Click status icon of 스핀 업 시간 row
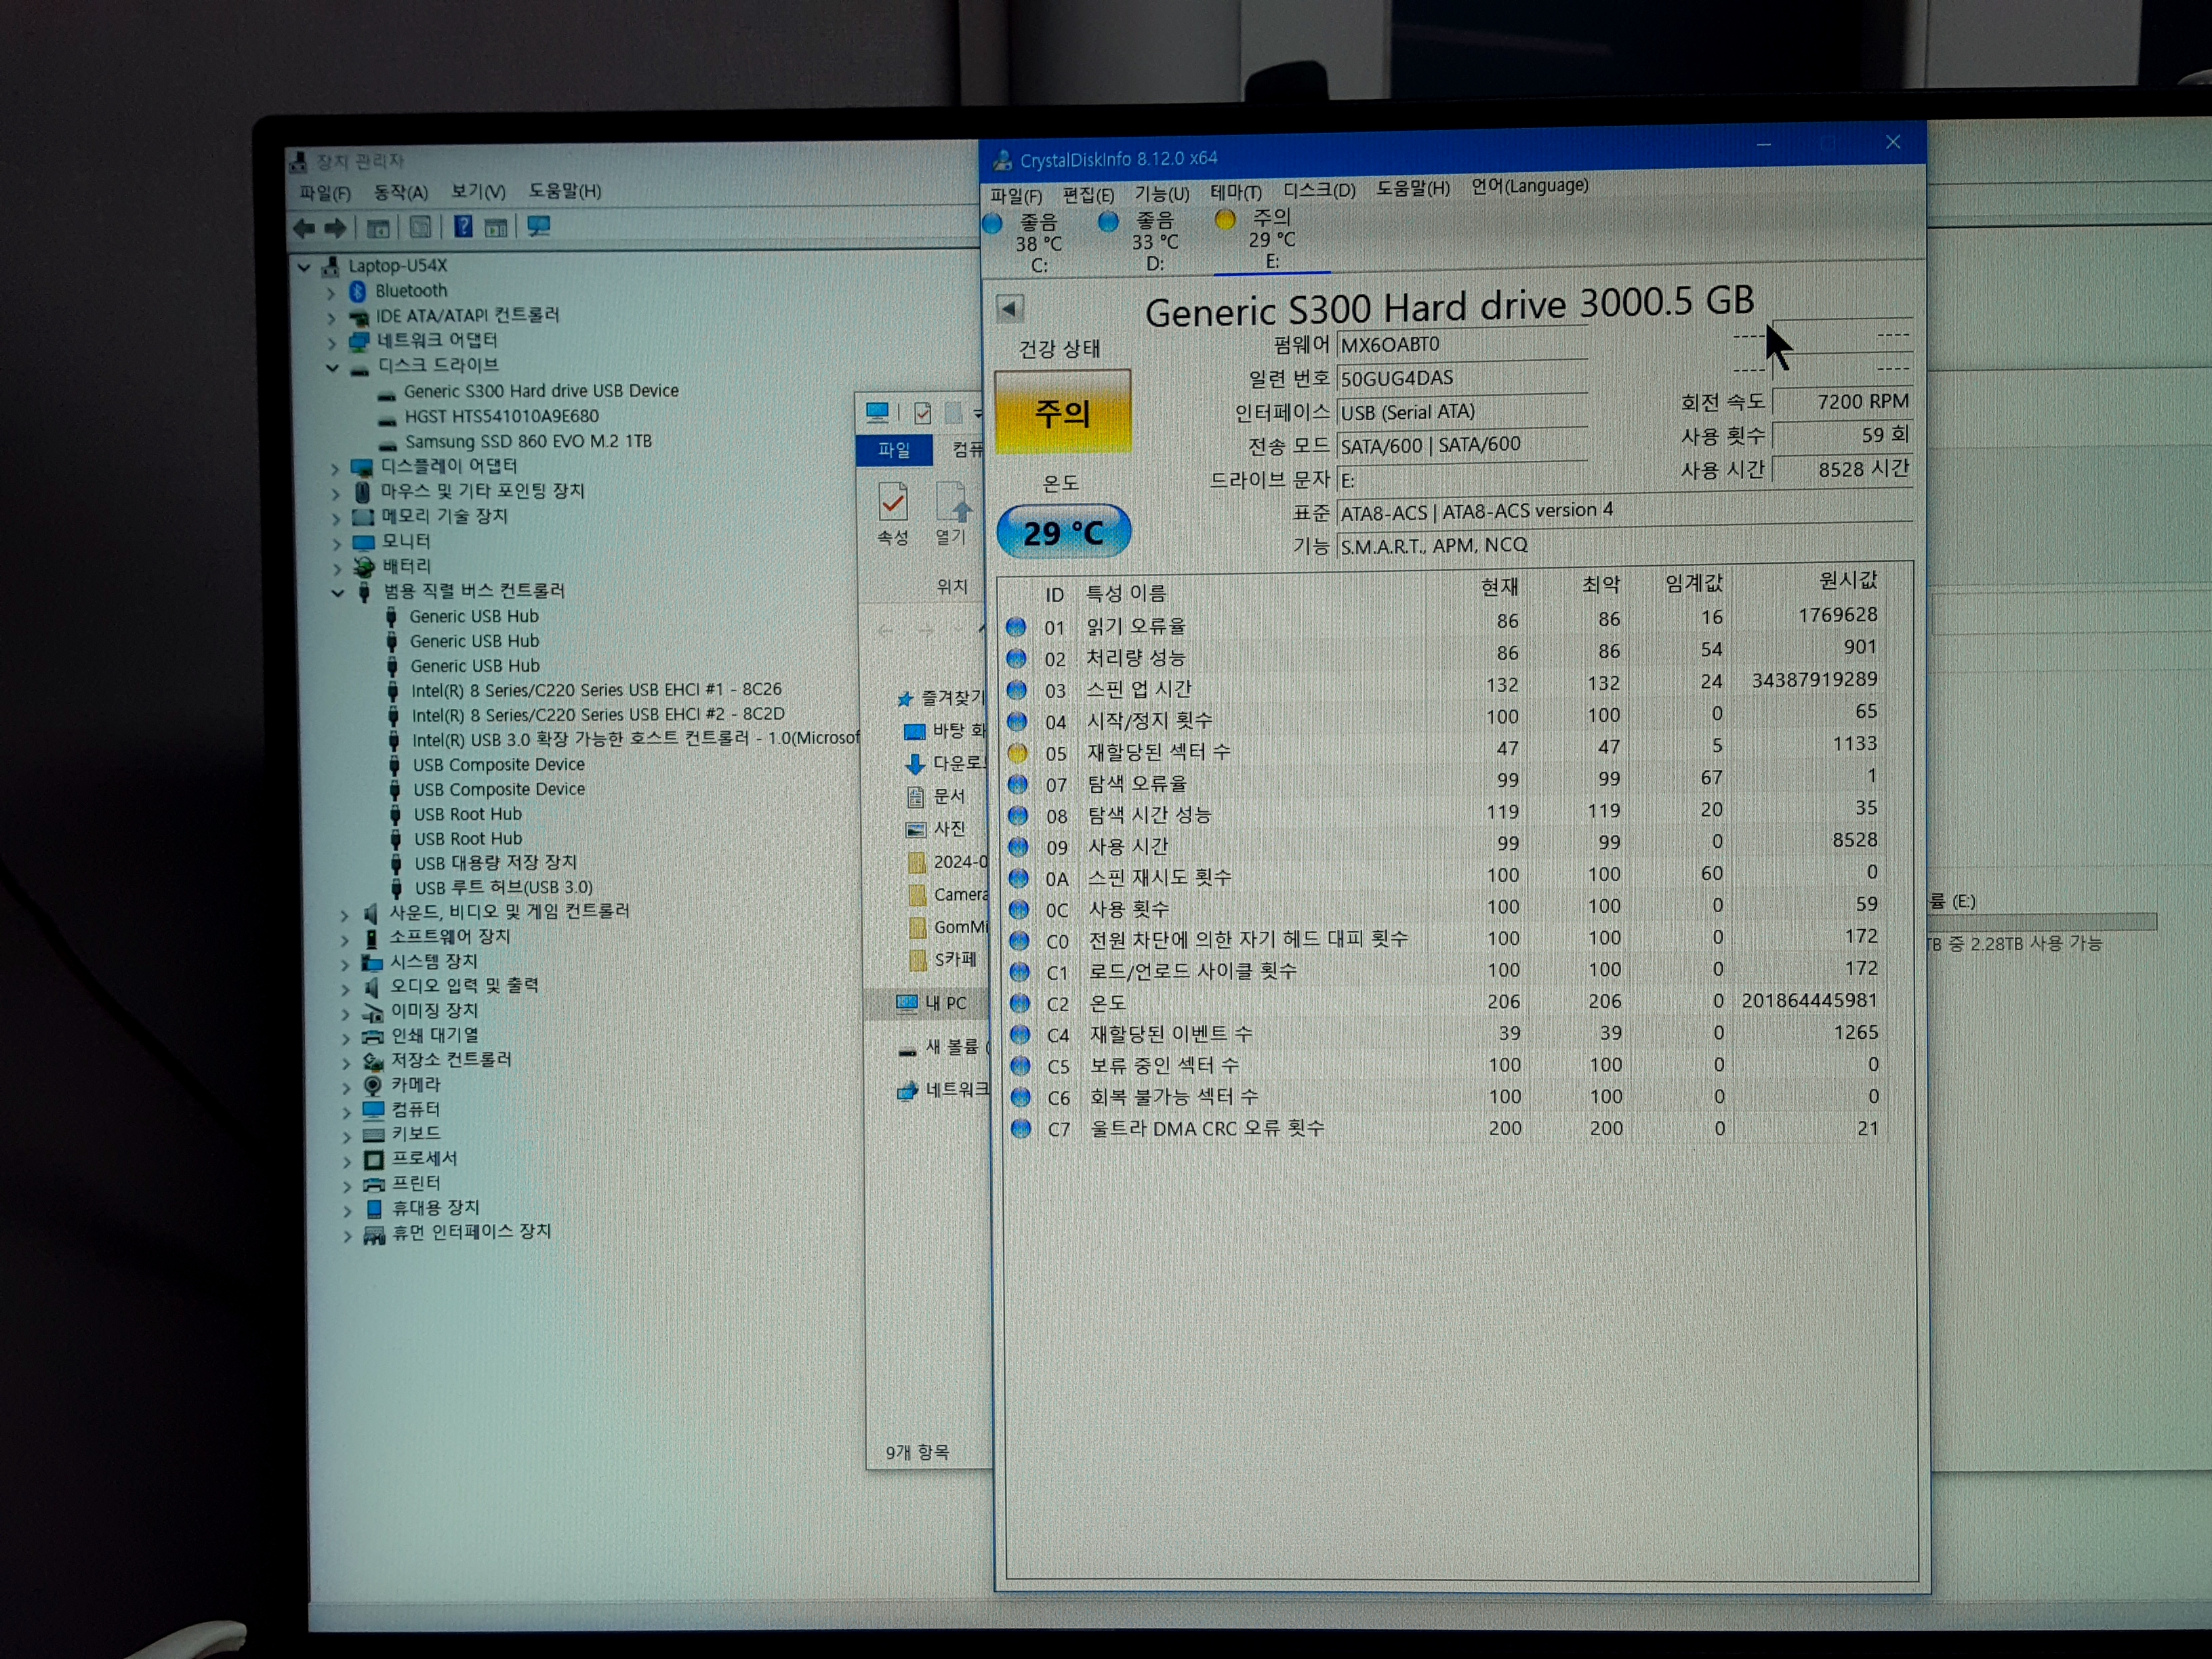This screenshot has width=2212, height=1659. pos(1016,689)
